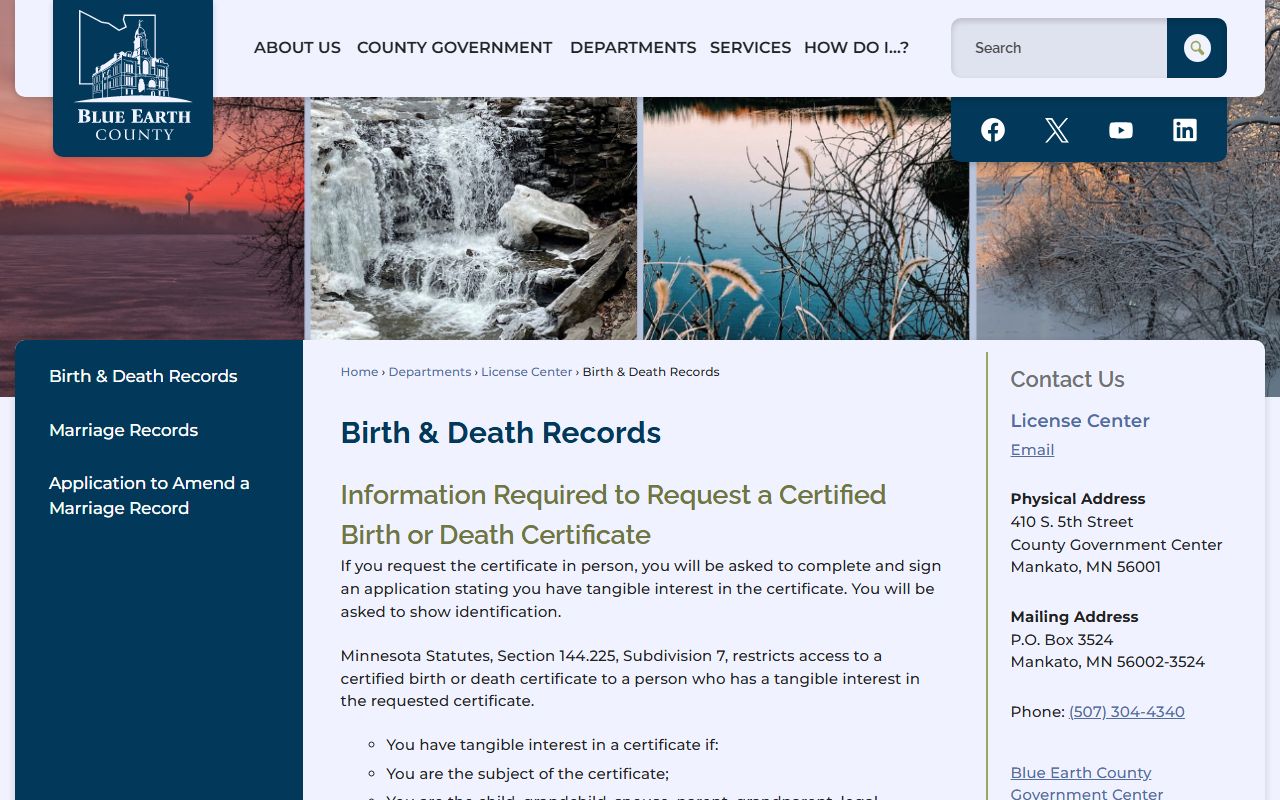
Task: Go to Departments breadcrumb link
Action: click(430, 372)
